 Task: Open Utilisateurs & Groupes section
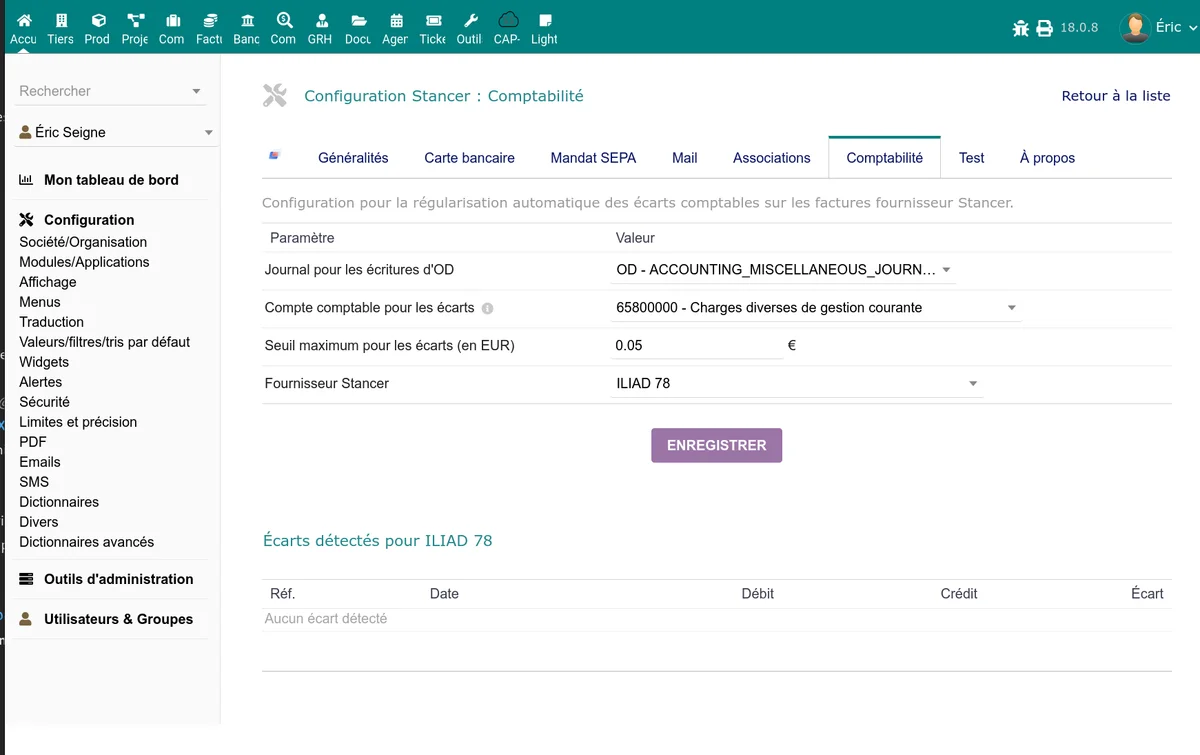pyautogui.click(x=118, y=619)
